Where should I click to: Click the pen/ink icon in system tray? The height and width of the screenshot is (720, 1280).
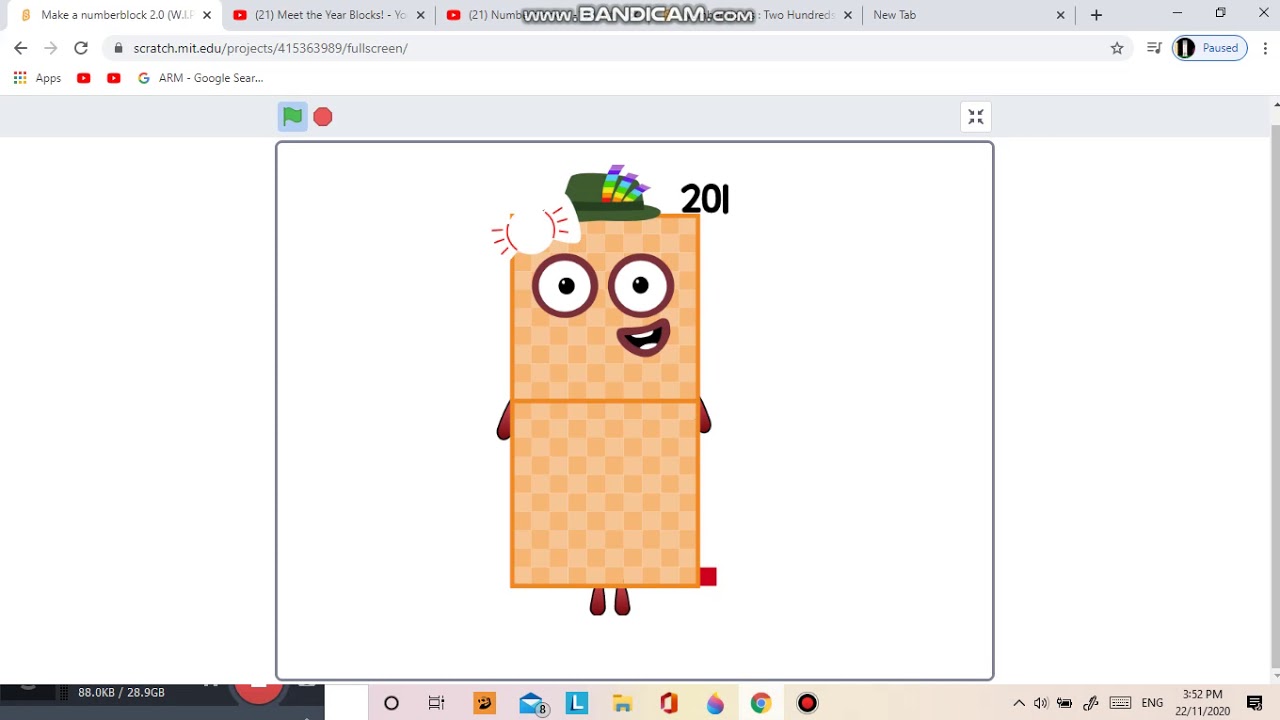click(1091, 703)
